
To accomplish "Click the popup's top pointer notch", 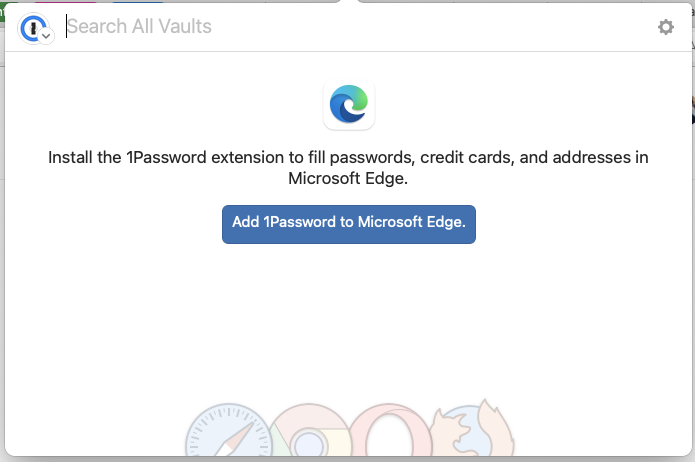I will tap(348, 3).
